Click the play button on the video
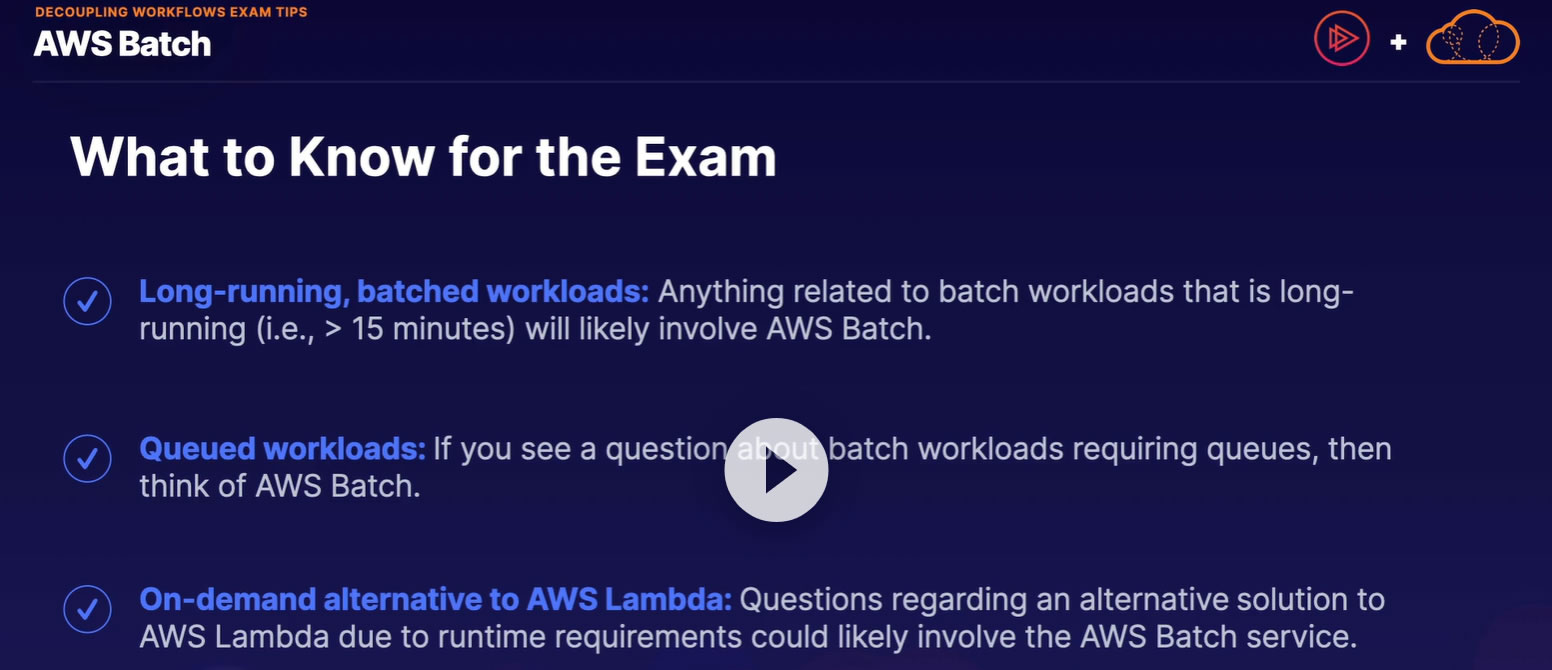 (776, 470)
